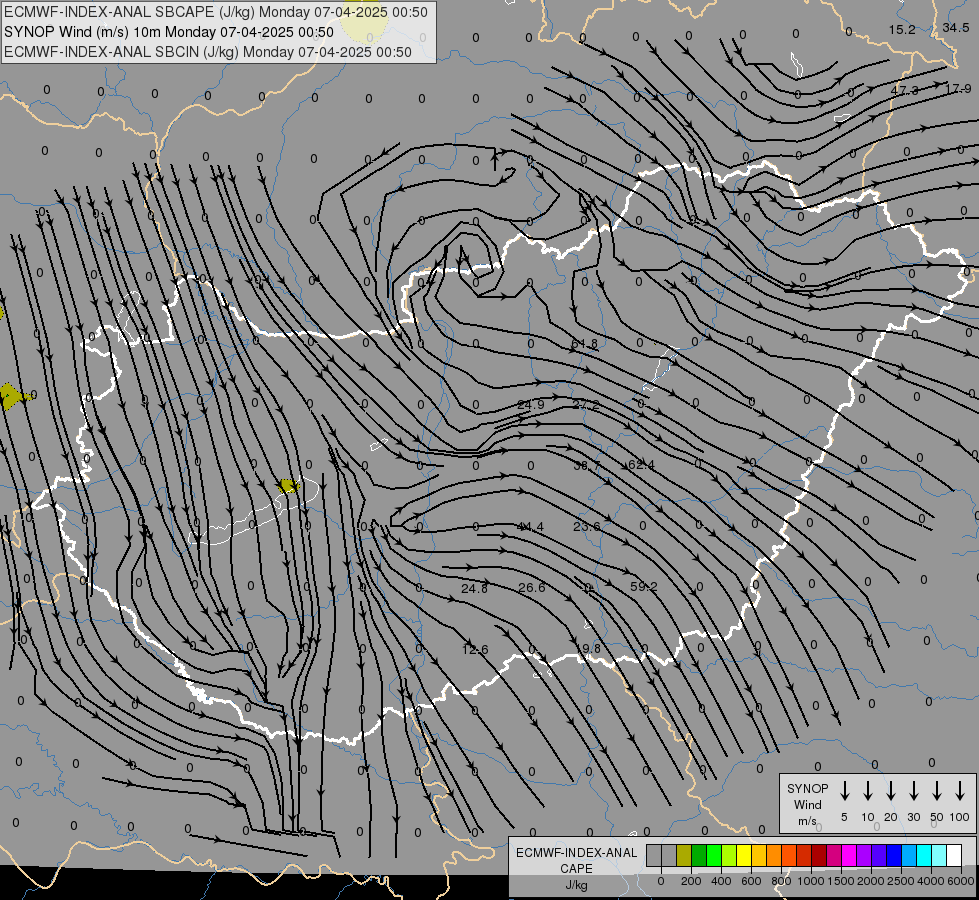Screen dimensions: 979x900
Task: Click the 47.3 value on the map
Action: point(904,91)
